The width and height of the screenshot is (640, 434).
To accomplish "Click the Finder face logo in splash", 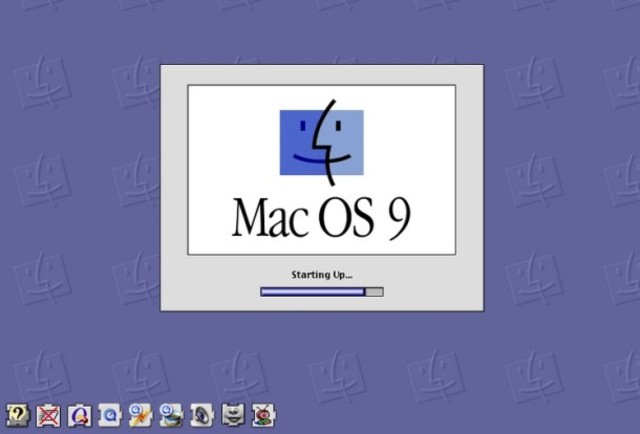I will tap(322, 142).
